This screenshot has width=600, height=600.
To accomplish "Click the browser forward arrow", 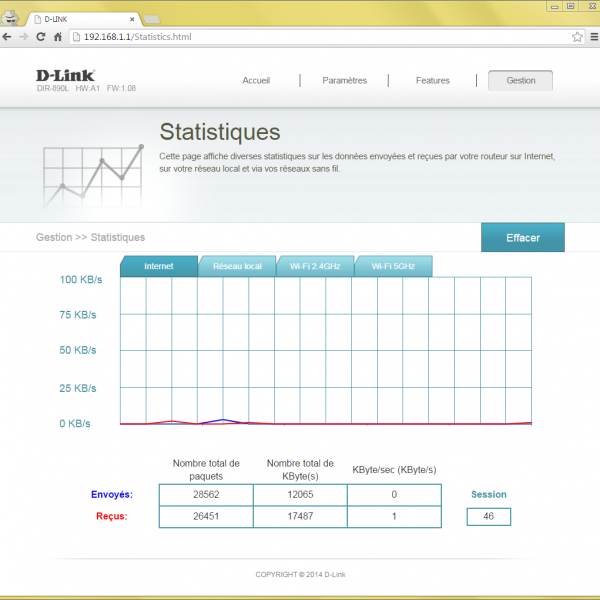I will (x=24, y=37).
